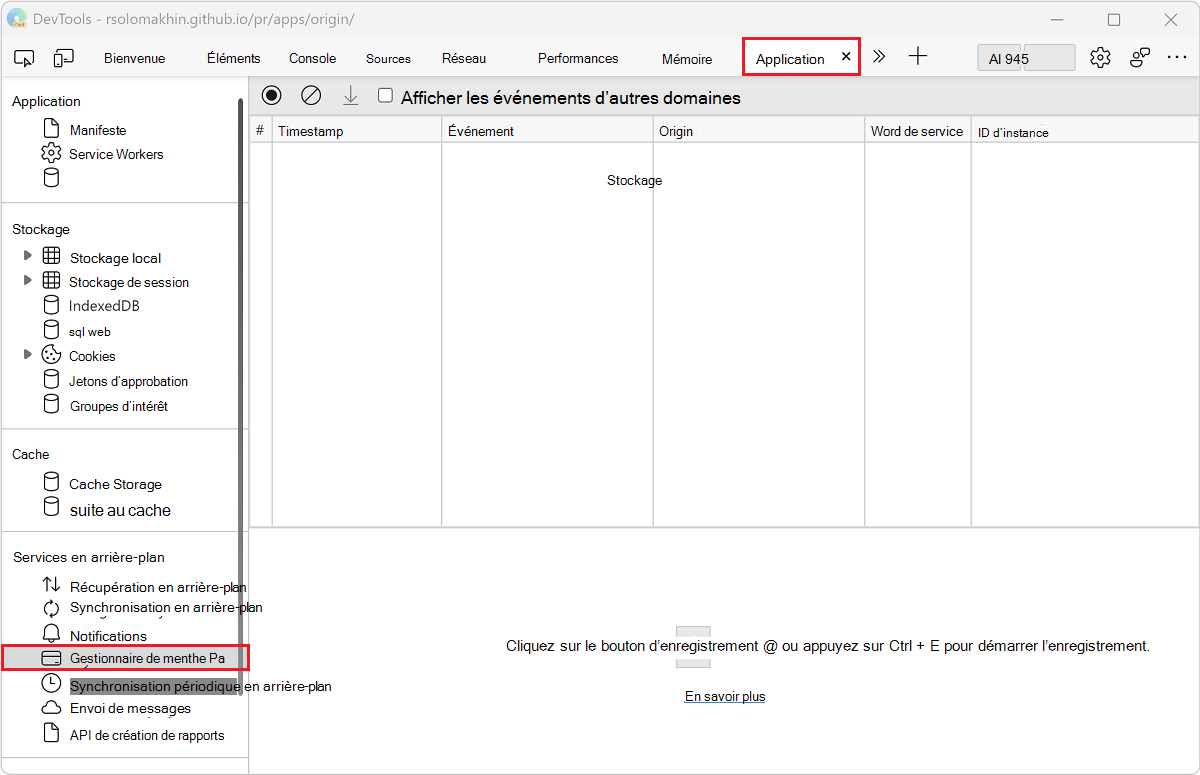The height and width of the screenshot is (775, 1200).
Task: Expand the Cookies tree
Action: pos(26,355)
